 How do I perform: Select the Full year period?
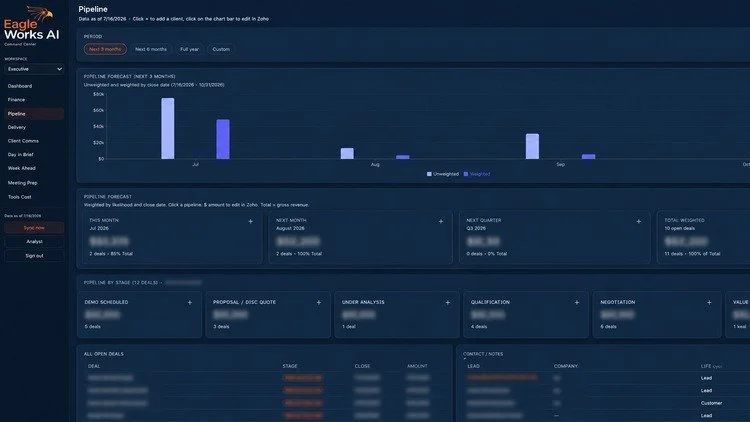(x=189, y=49)
